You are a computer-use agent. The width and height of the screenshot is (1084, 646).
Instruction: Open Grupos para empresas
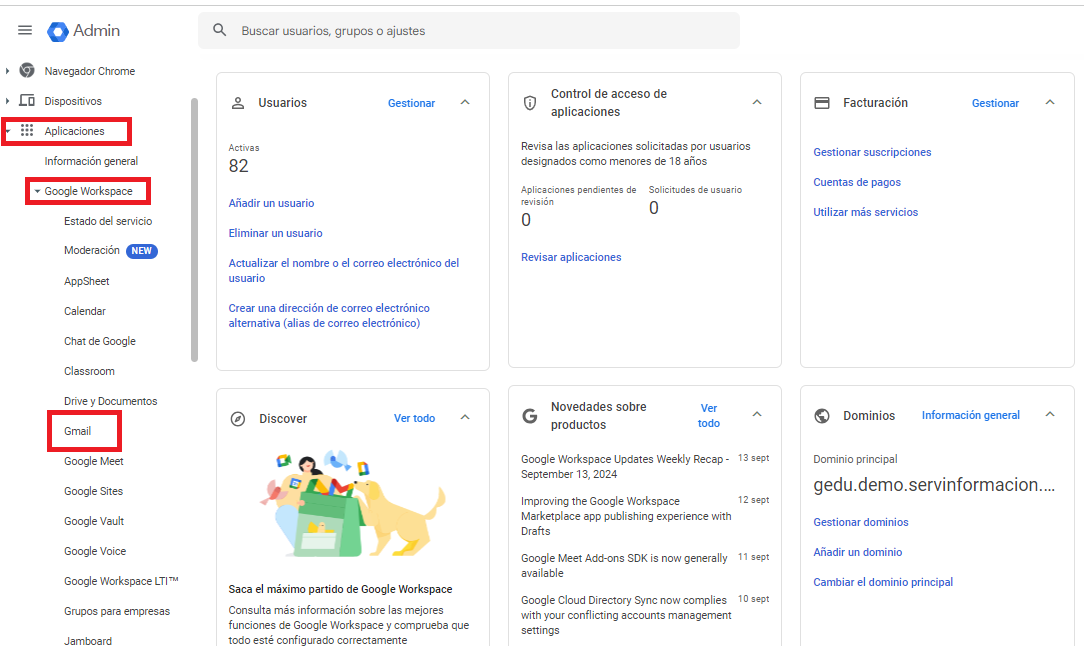pyautogui.click(x=117, y=611)
